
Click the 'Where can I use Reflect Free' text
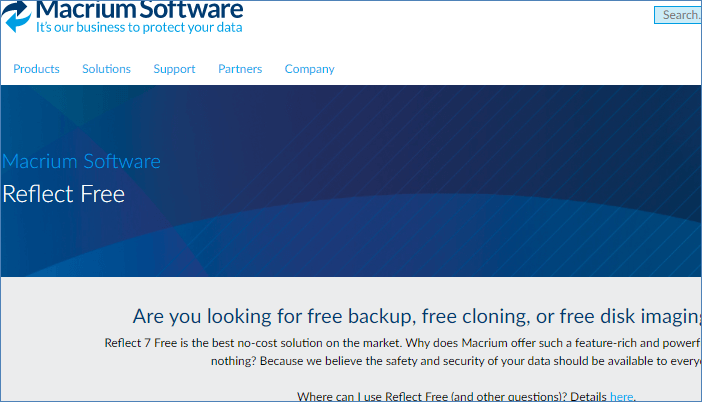pyautogui.click(x=450, y=396)
